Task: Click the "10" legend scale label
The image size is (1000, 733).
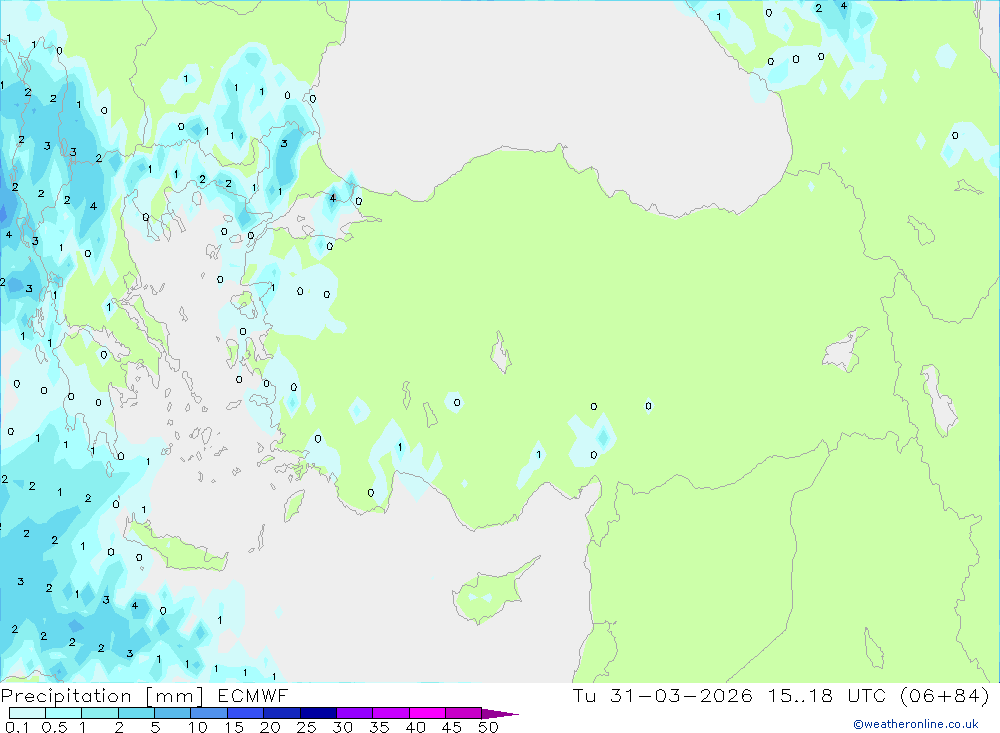Action: coord(198,727)
